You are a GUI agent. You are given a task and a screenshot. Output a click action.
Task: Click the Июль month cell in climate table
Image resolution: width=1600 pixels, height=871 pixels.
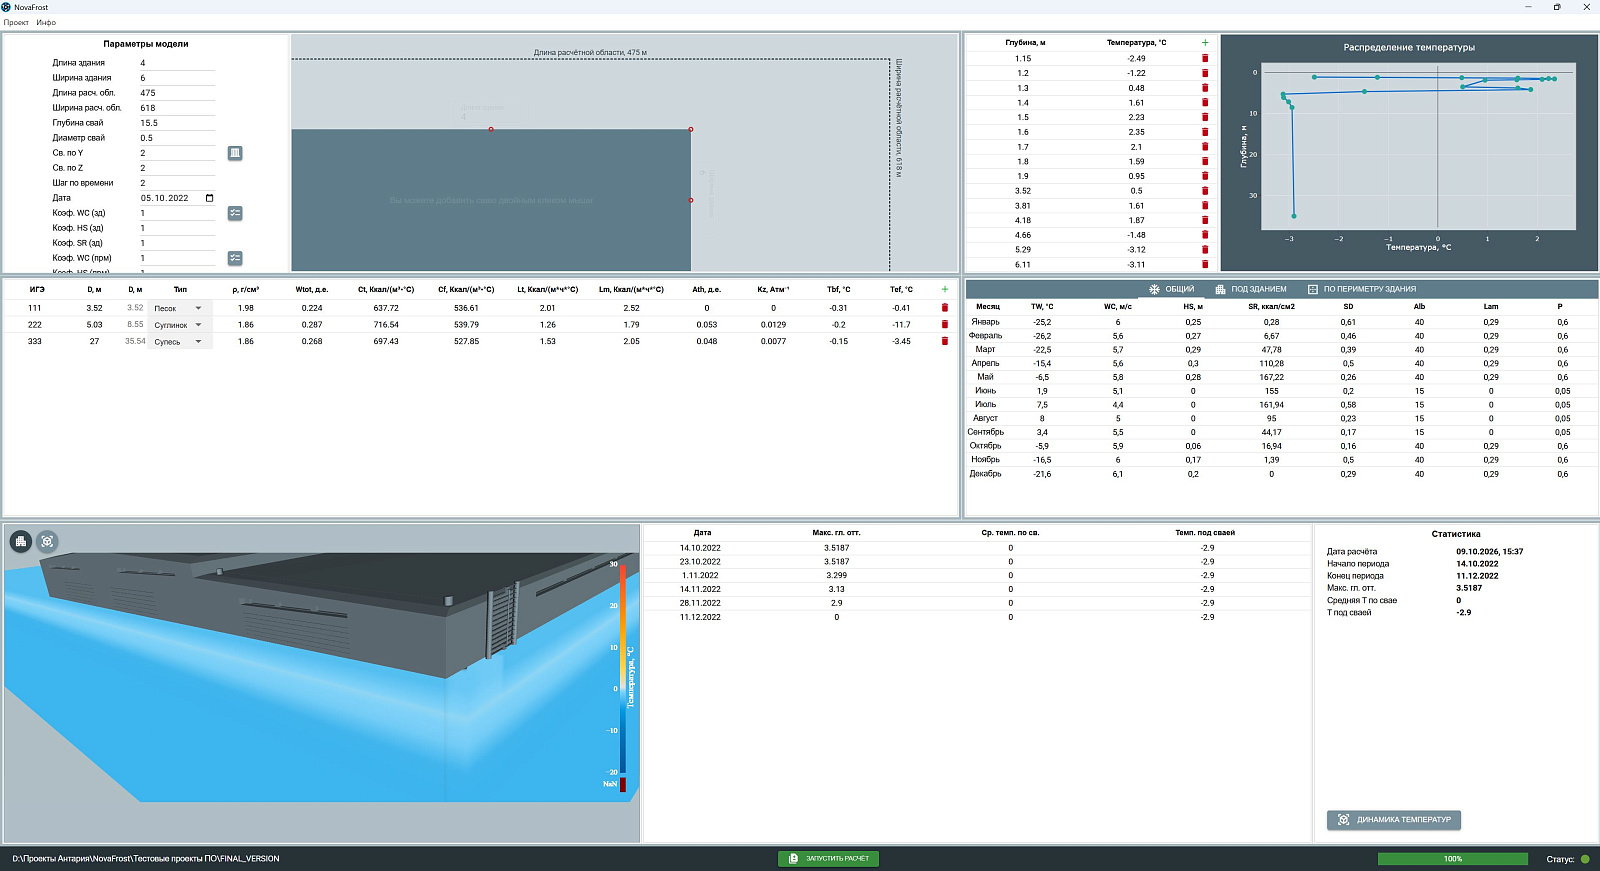pos(985,405)
